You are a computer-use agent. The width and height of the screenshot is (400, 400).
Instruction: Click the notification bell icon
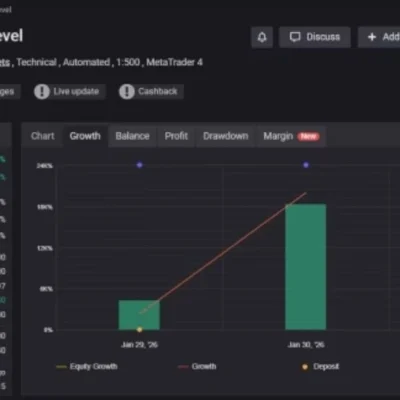pyautogui.click(x=262, y=37)
